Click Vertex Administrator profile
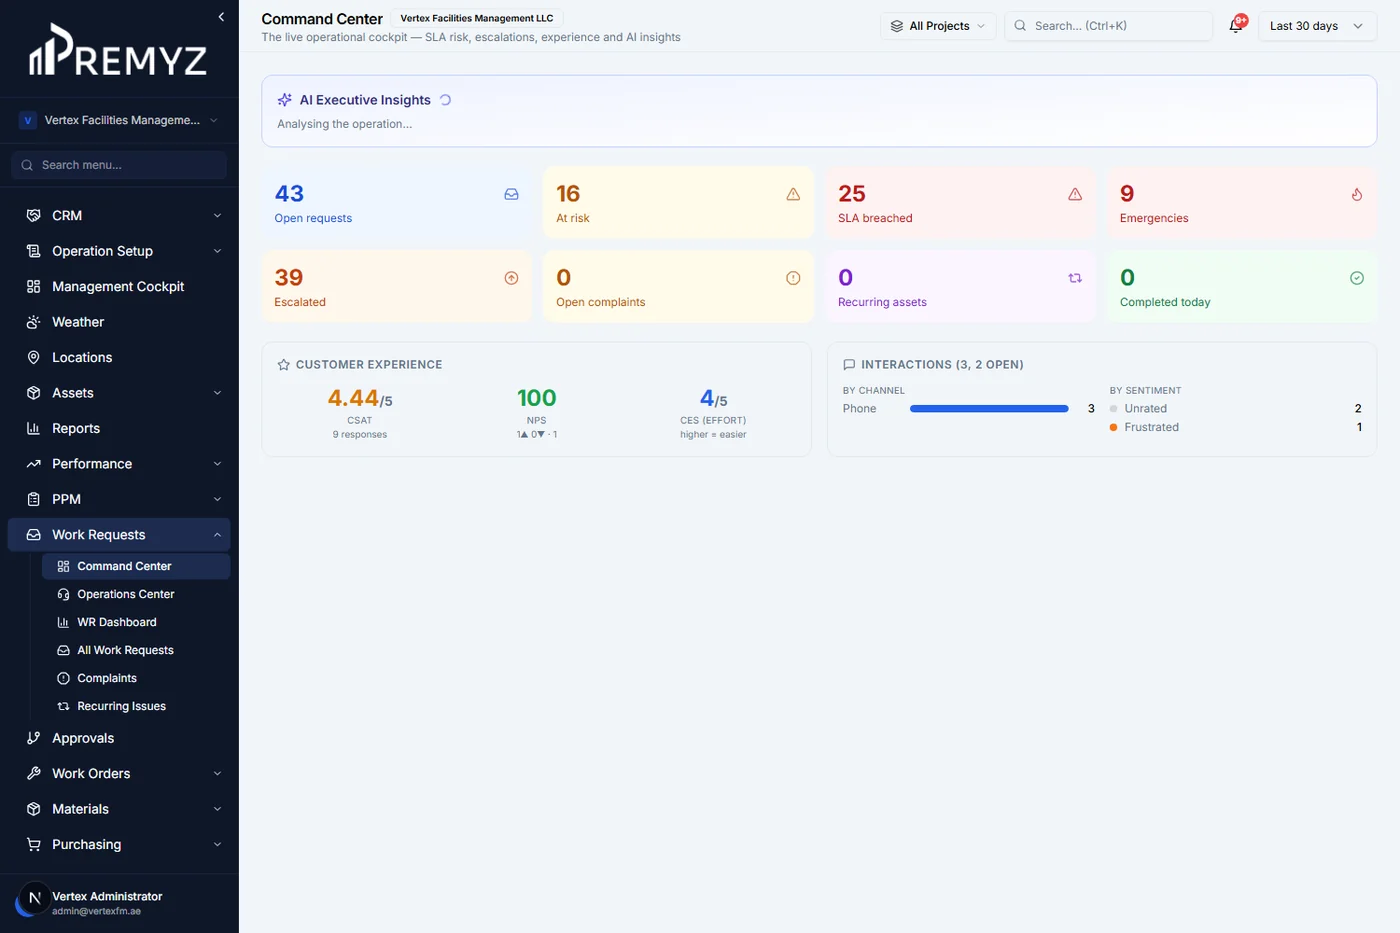 (x=119, y=903)
